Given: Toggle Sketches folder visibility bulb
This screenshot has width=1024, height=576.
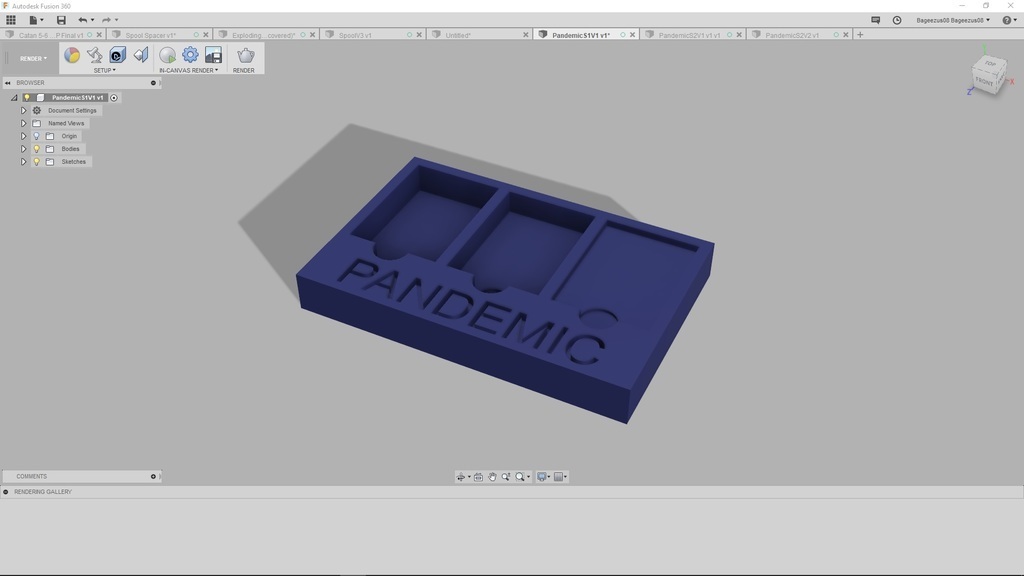Looking at the screenshot, I should point(37,162).
